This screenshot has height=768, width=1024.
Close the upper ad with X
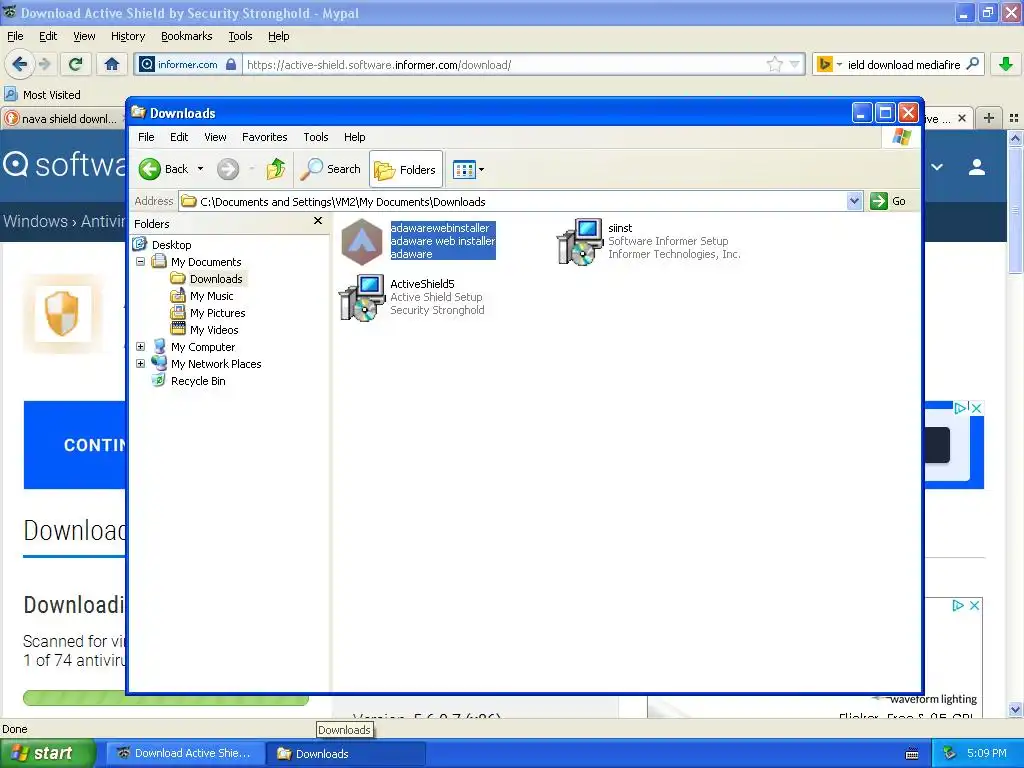point(976,408)
